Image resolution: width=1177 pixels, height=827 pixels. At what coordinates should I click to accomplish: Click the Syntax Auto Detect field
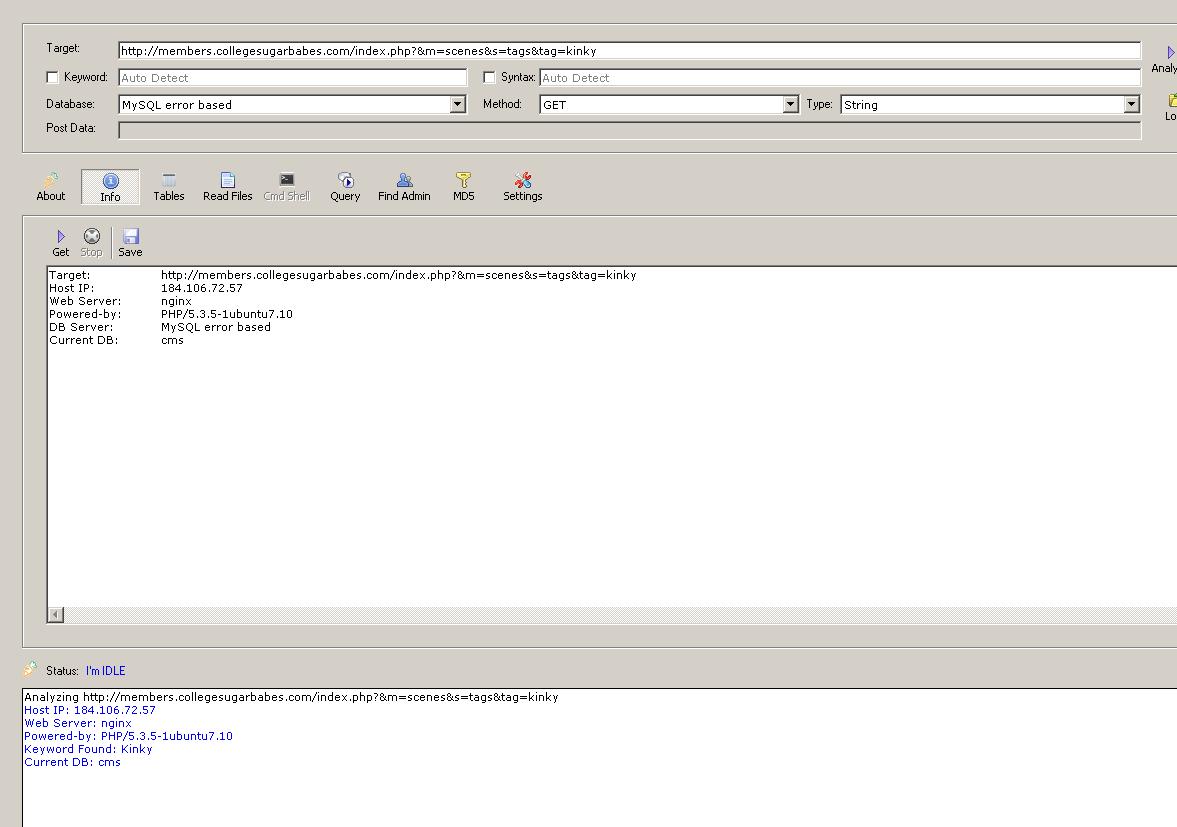coord(840,77)
